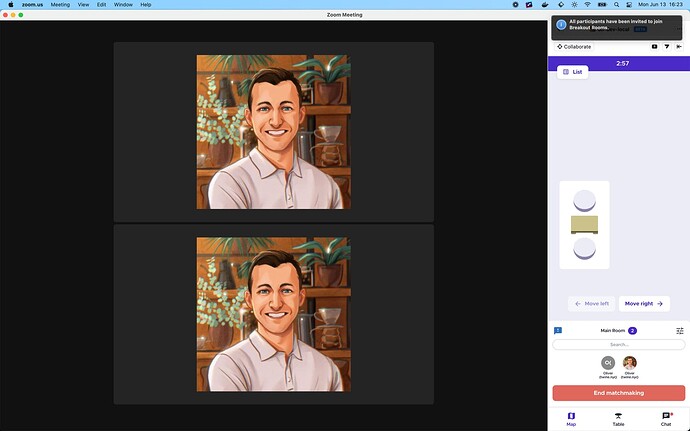The height and width of the screenshot is (431, 690).
Task: Click the Move left button
Action: [591, 304]
